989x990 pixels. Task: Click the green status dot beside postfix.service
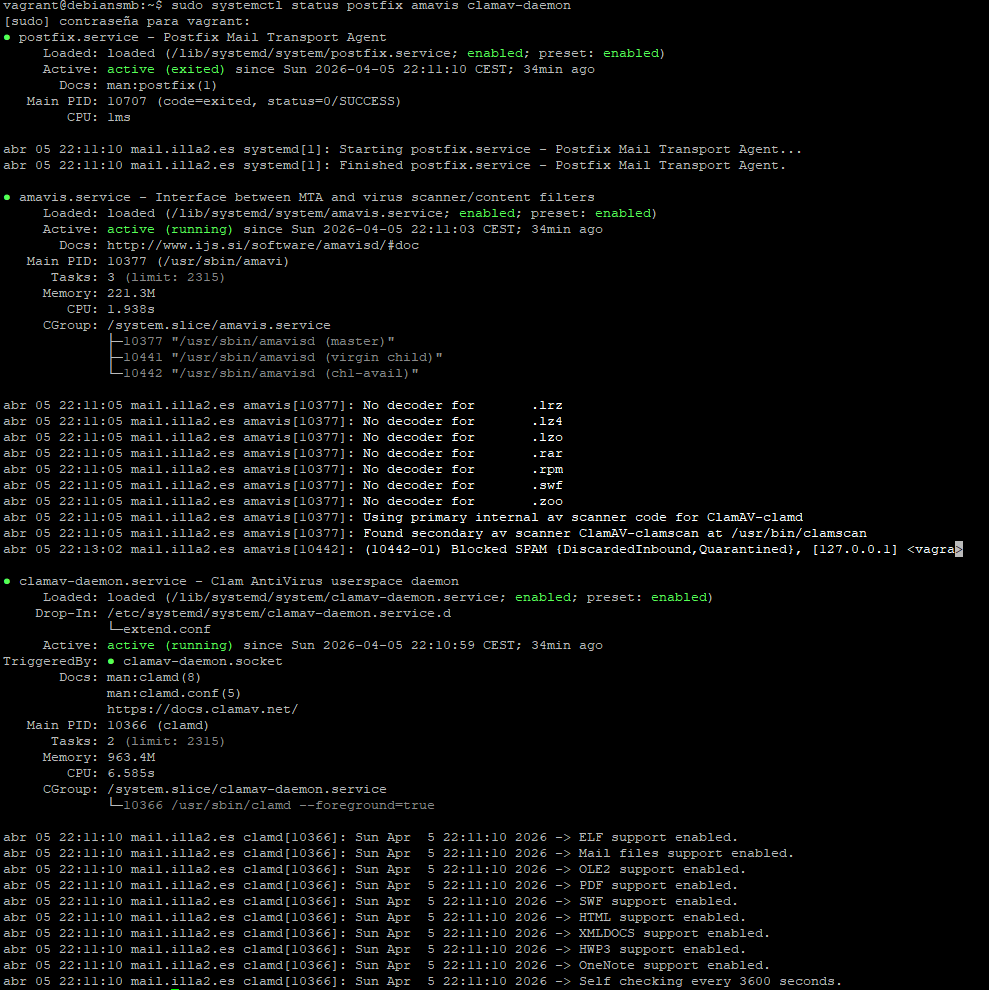tap(7, 38)
